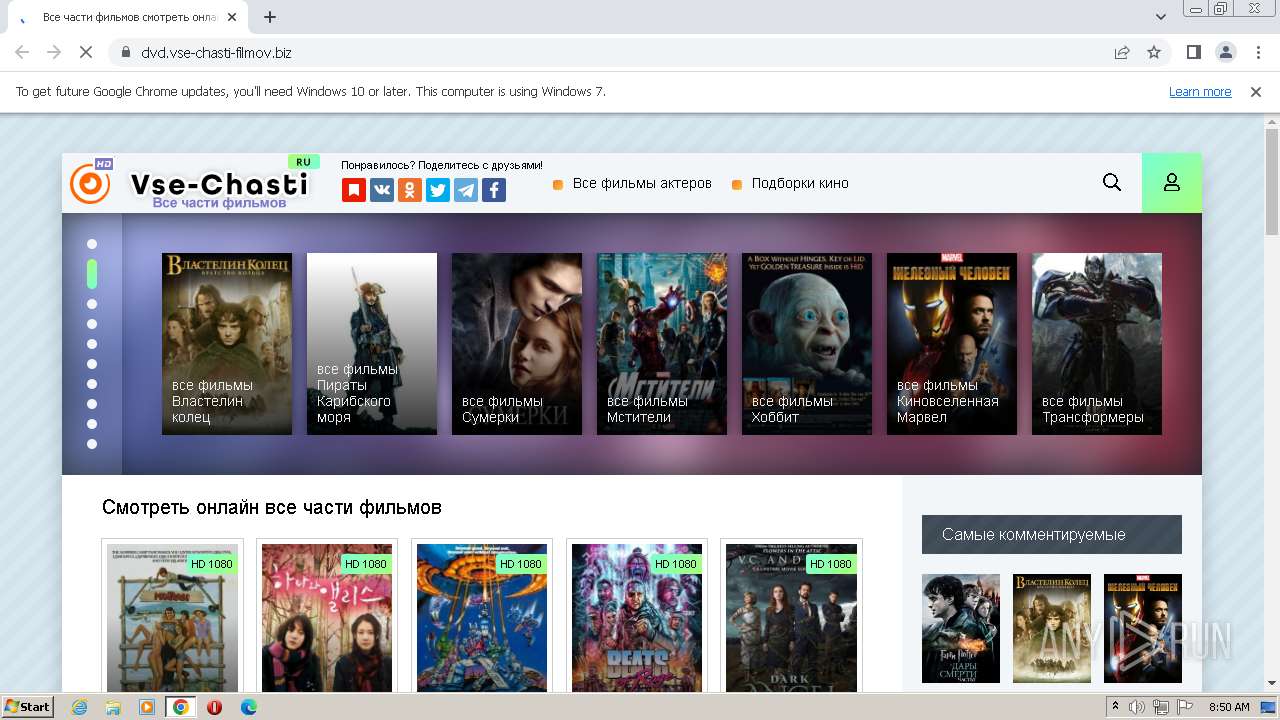Select the sixth slider dot
Viewport: 1280px width, 720px height.
[x=92, y=364]
